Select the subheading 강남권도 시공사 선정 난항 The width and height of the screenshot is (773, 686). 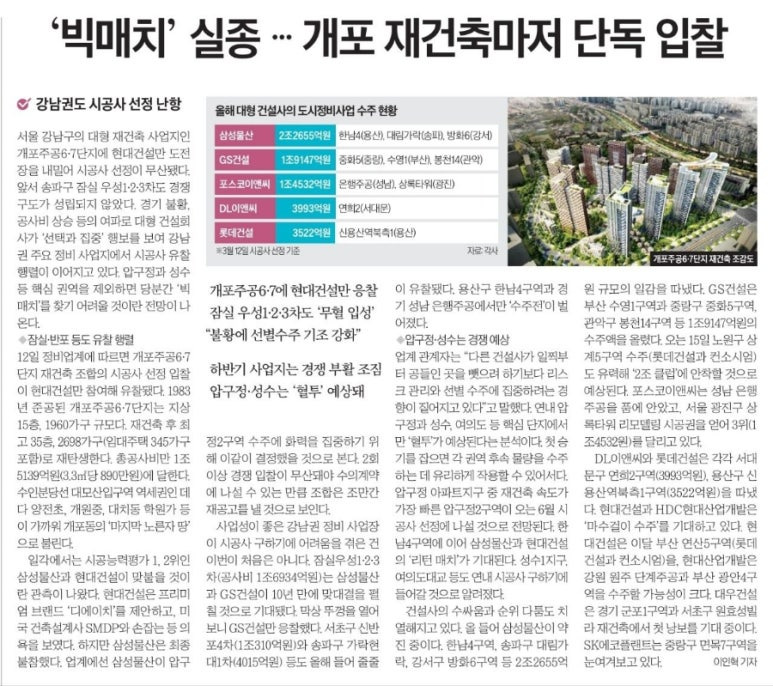pyautogui.click(x=108, y=104)
